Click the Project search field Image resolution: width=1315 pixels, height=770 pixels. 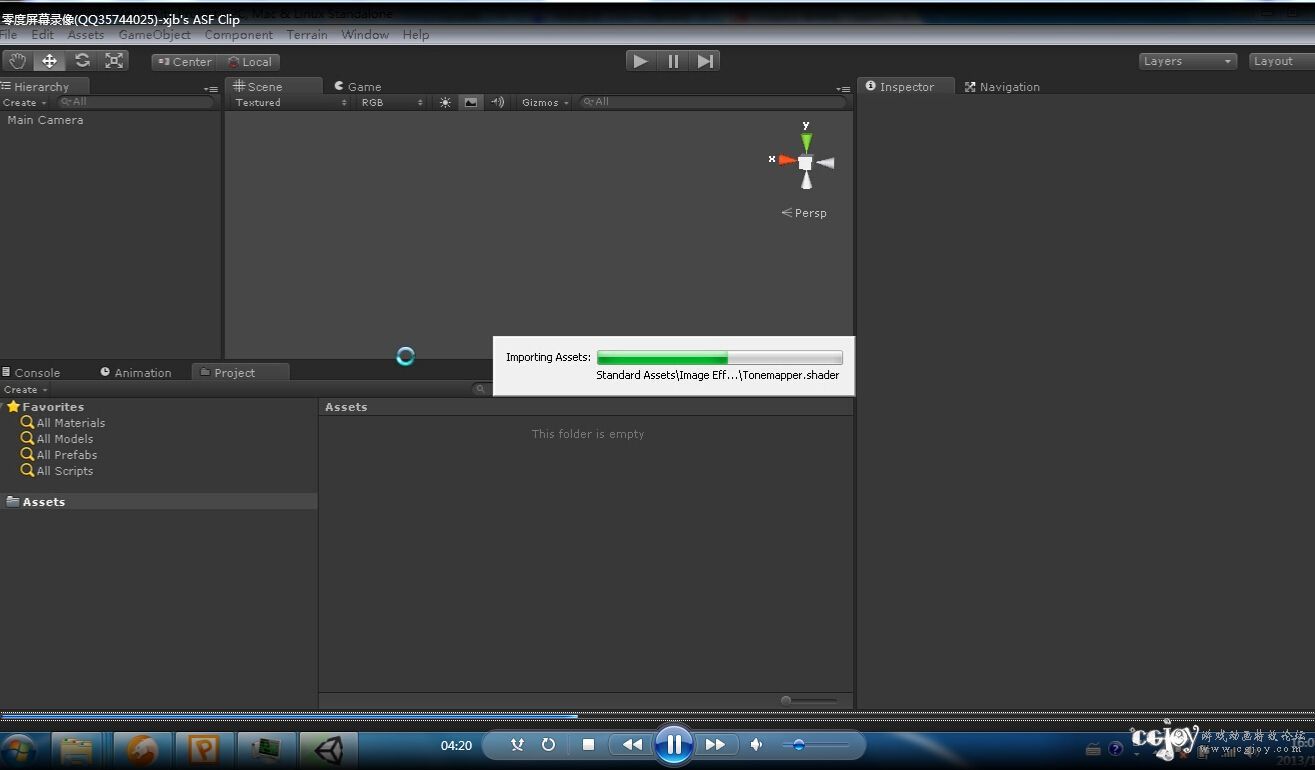(x=482, y=389)
